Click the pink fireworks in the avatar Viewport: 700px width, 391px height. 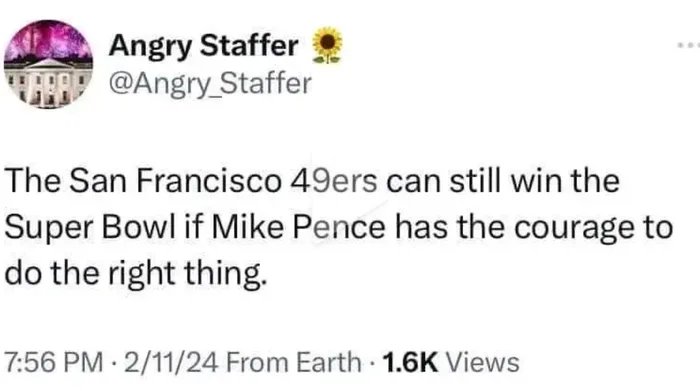pyautogui.click(x=49, y=39)
